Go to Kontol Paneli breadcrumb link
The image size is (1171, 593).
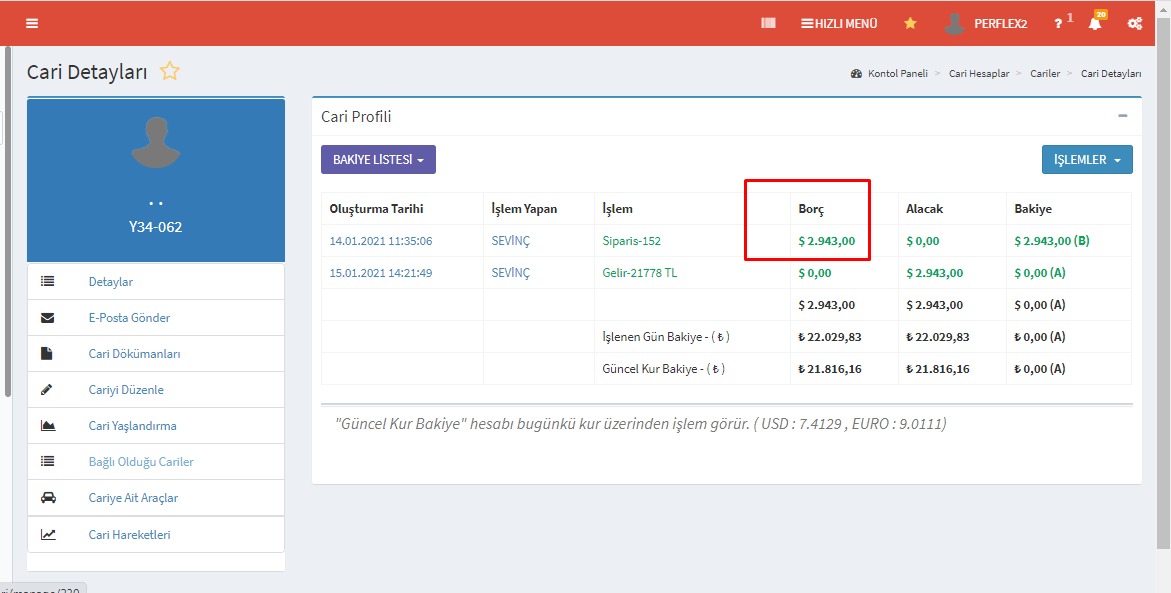point(897,74)
